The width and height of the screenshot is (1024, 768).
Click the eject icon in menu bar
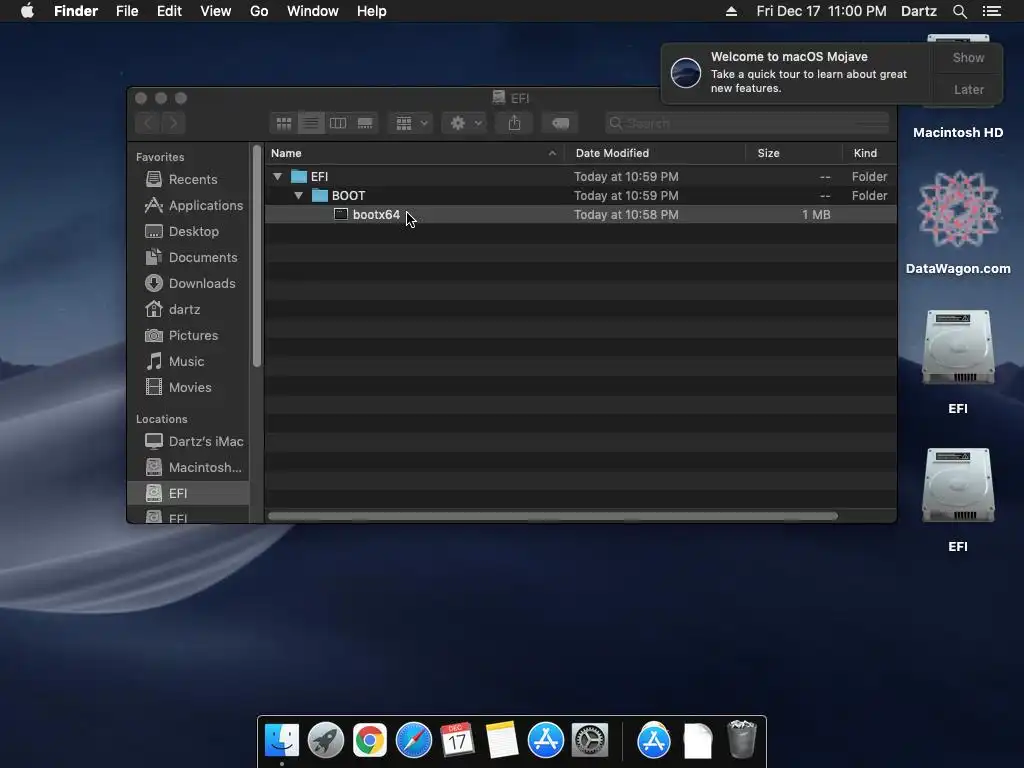[731, 11]
